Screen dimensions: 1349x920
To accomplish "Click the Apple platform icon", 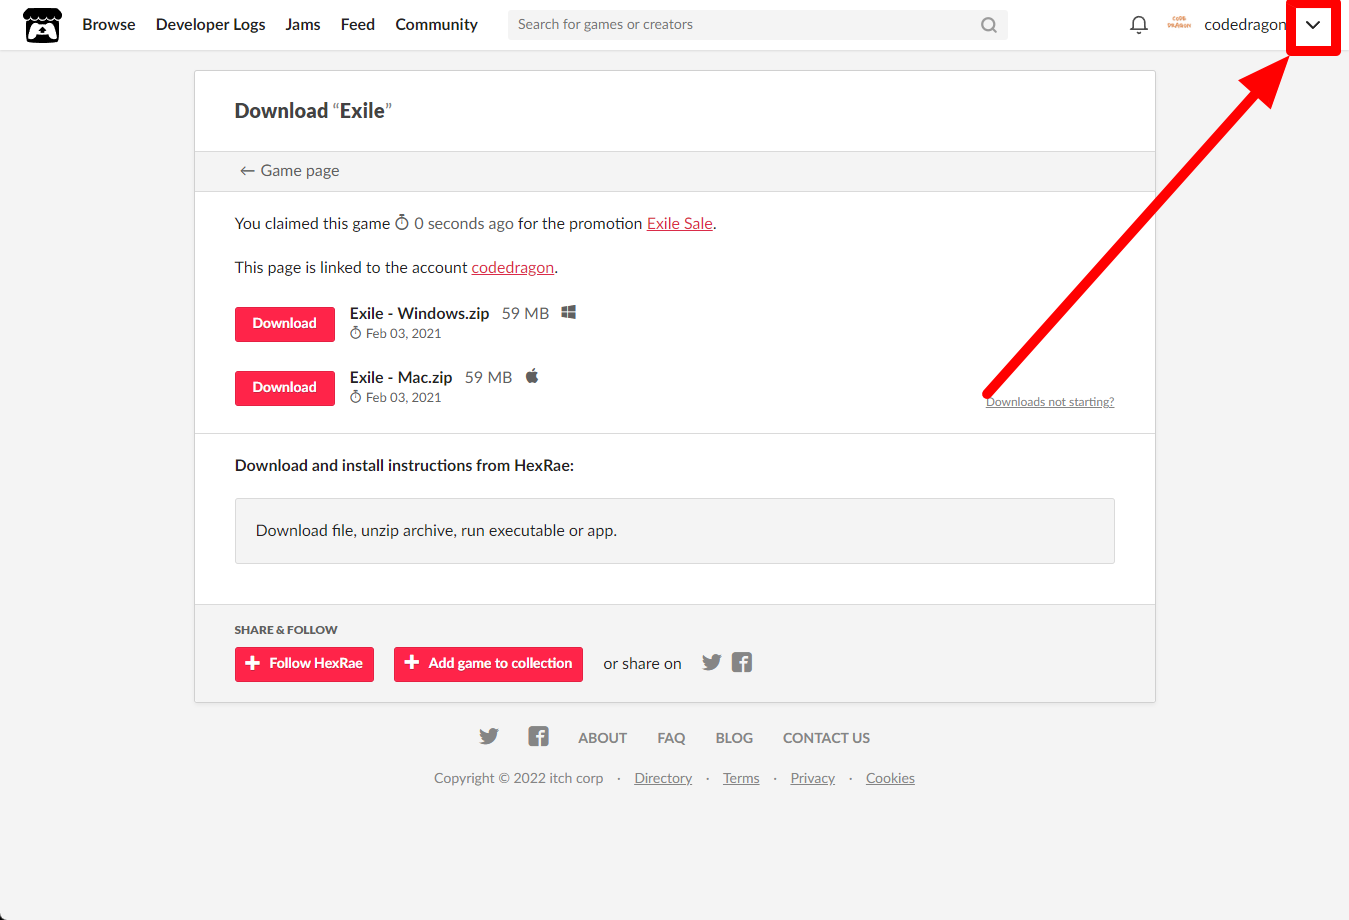I will pyautogui.click(x=532, y=376).
